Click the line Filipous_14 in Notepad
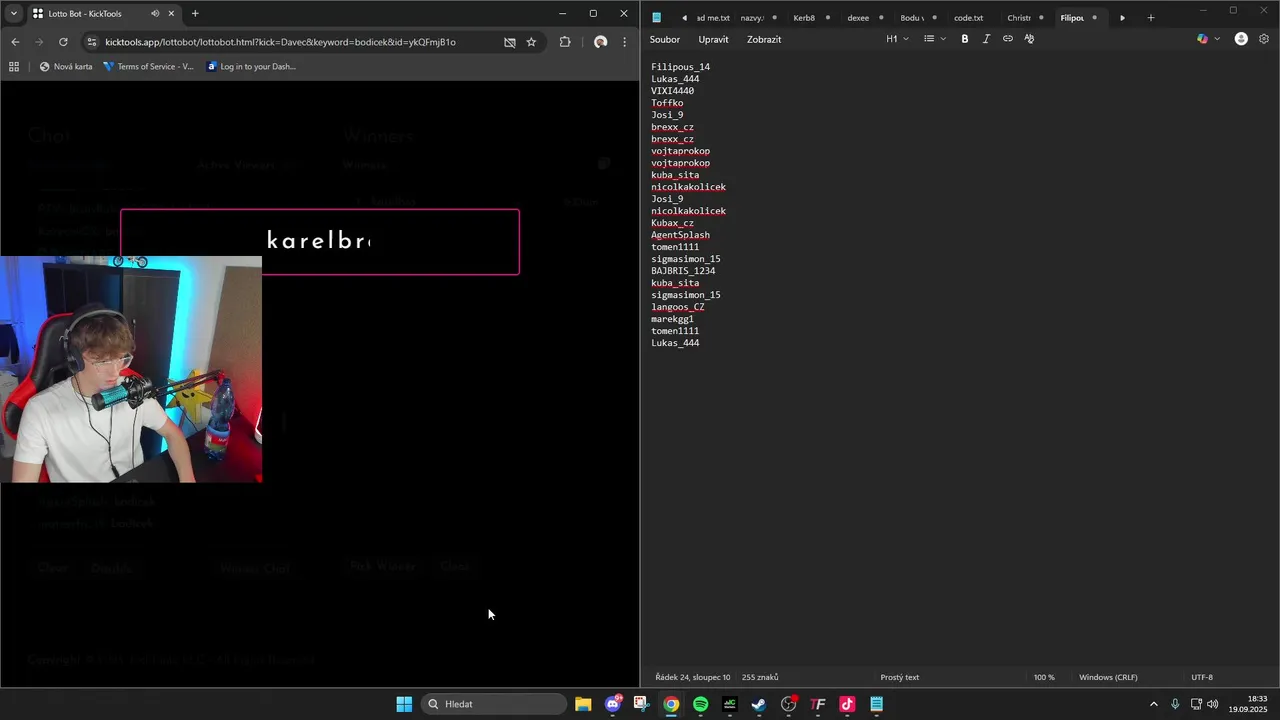Image resolution: width=1280 pixels, height=720 pixels. (x=680, y=67)
